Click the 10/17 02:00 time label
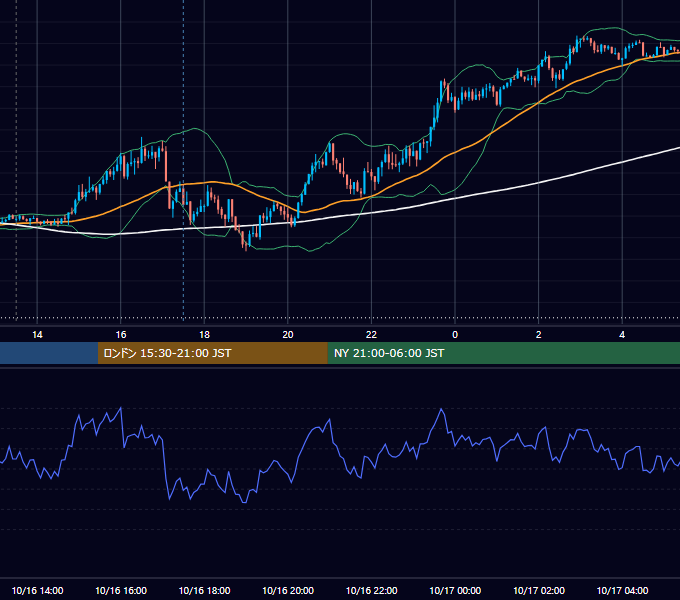Screen dimensions: 680x600 point(539,590)
